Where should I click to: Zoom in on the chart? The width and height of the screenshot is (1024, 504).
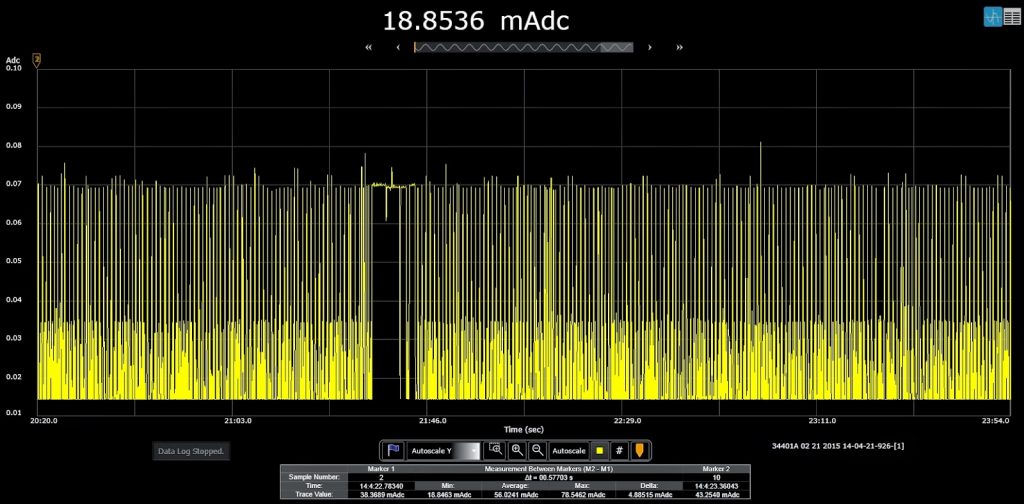pyautogui.click(x=517, y=451)
